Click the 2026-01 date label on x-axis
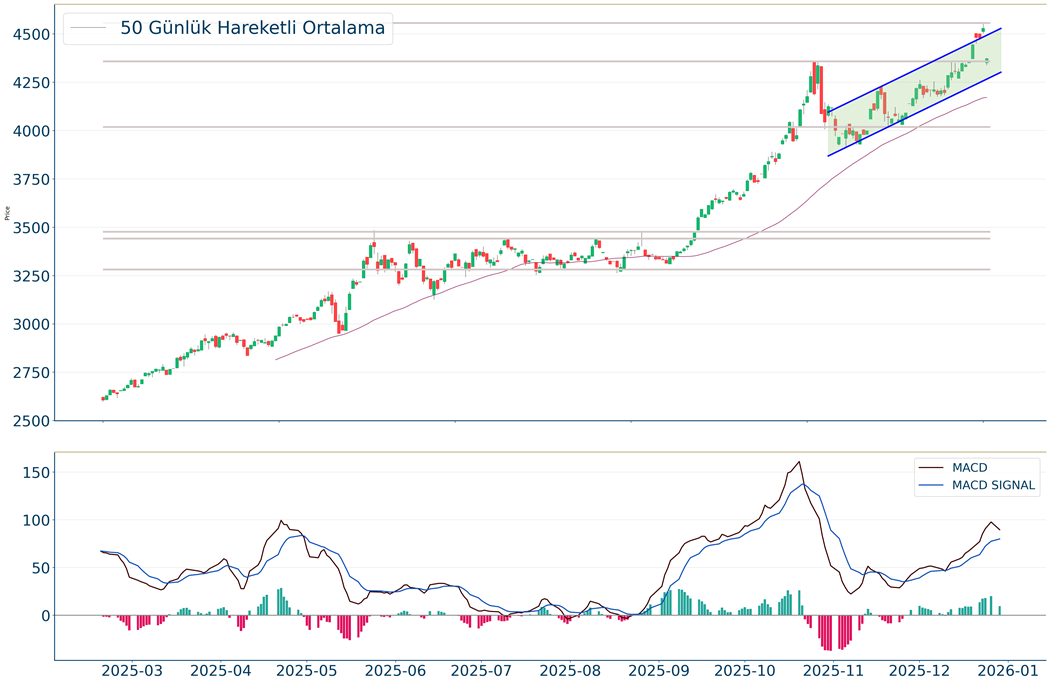Viewport: 1050px width, 683px height. [x=1005, y=669]
